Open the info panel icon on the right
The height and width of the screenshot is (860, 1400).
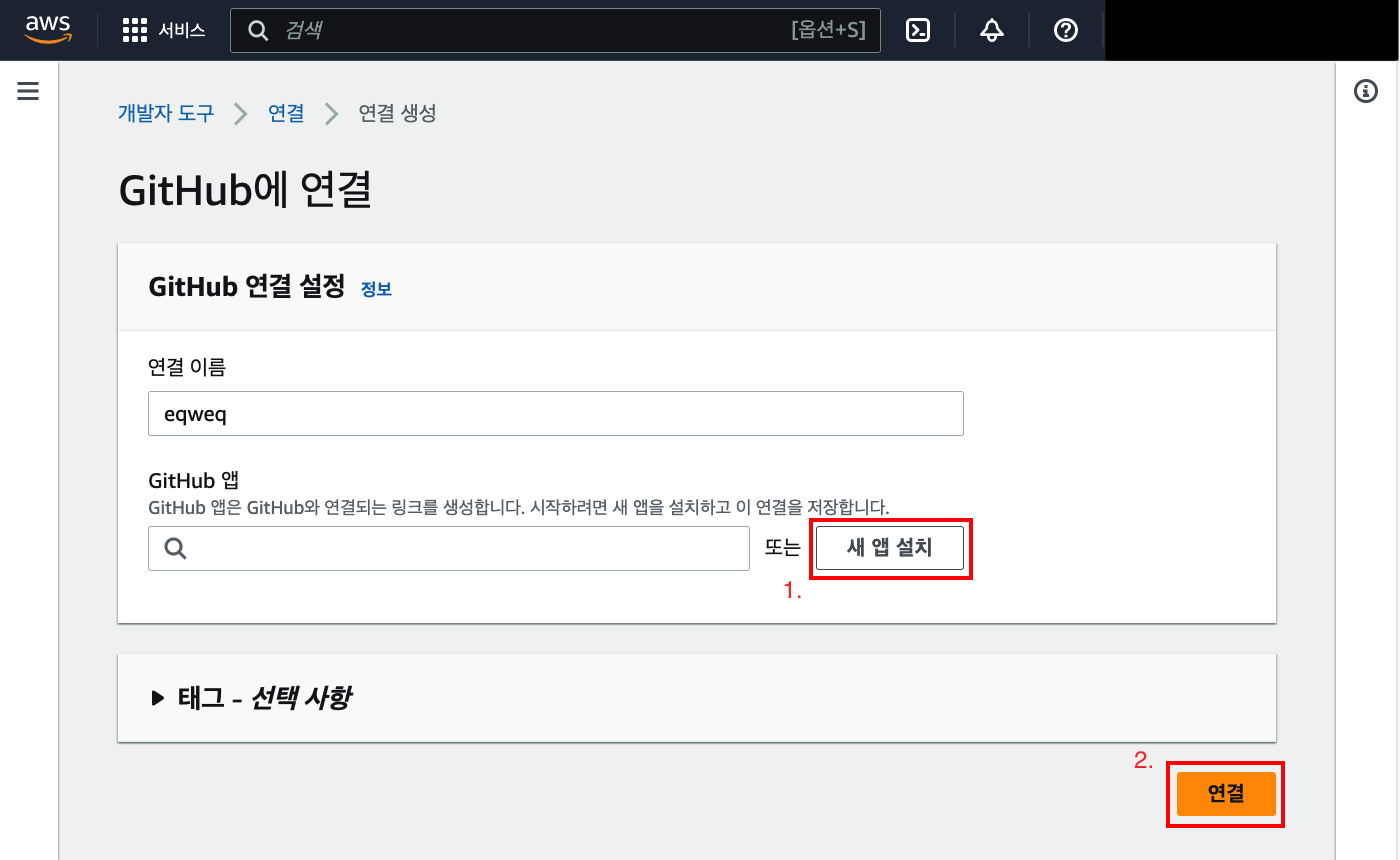pos(1366,91)
